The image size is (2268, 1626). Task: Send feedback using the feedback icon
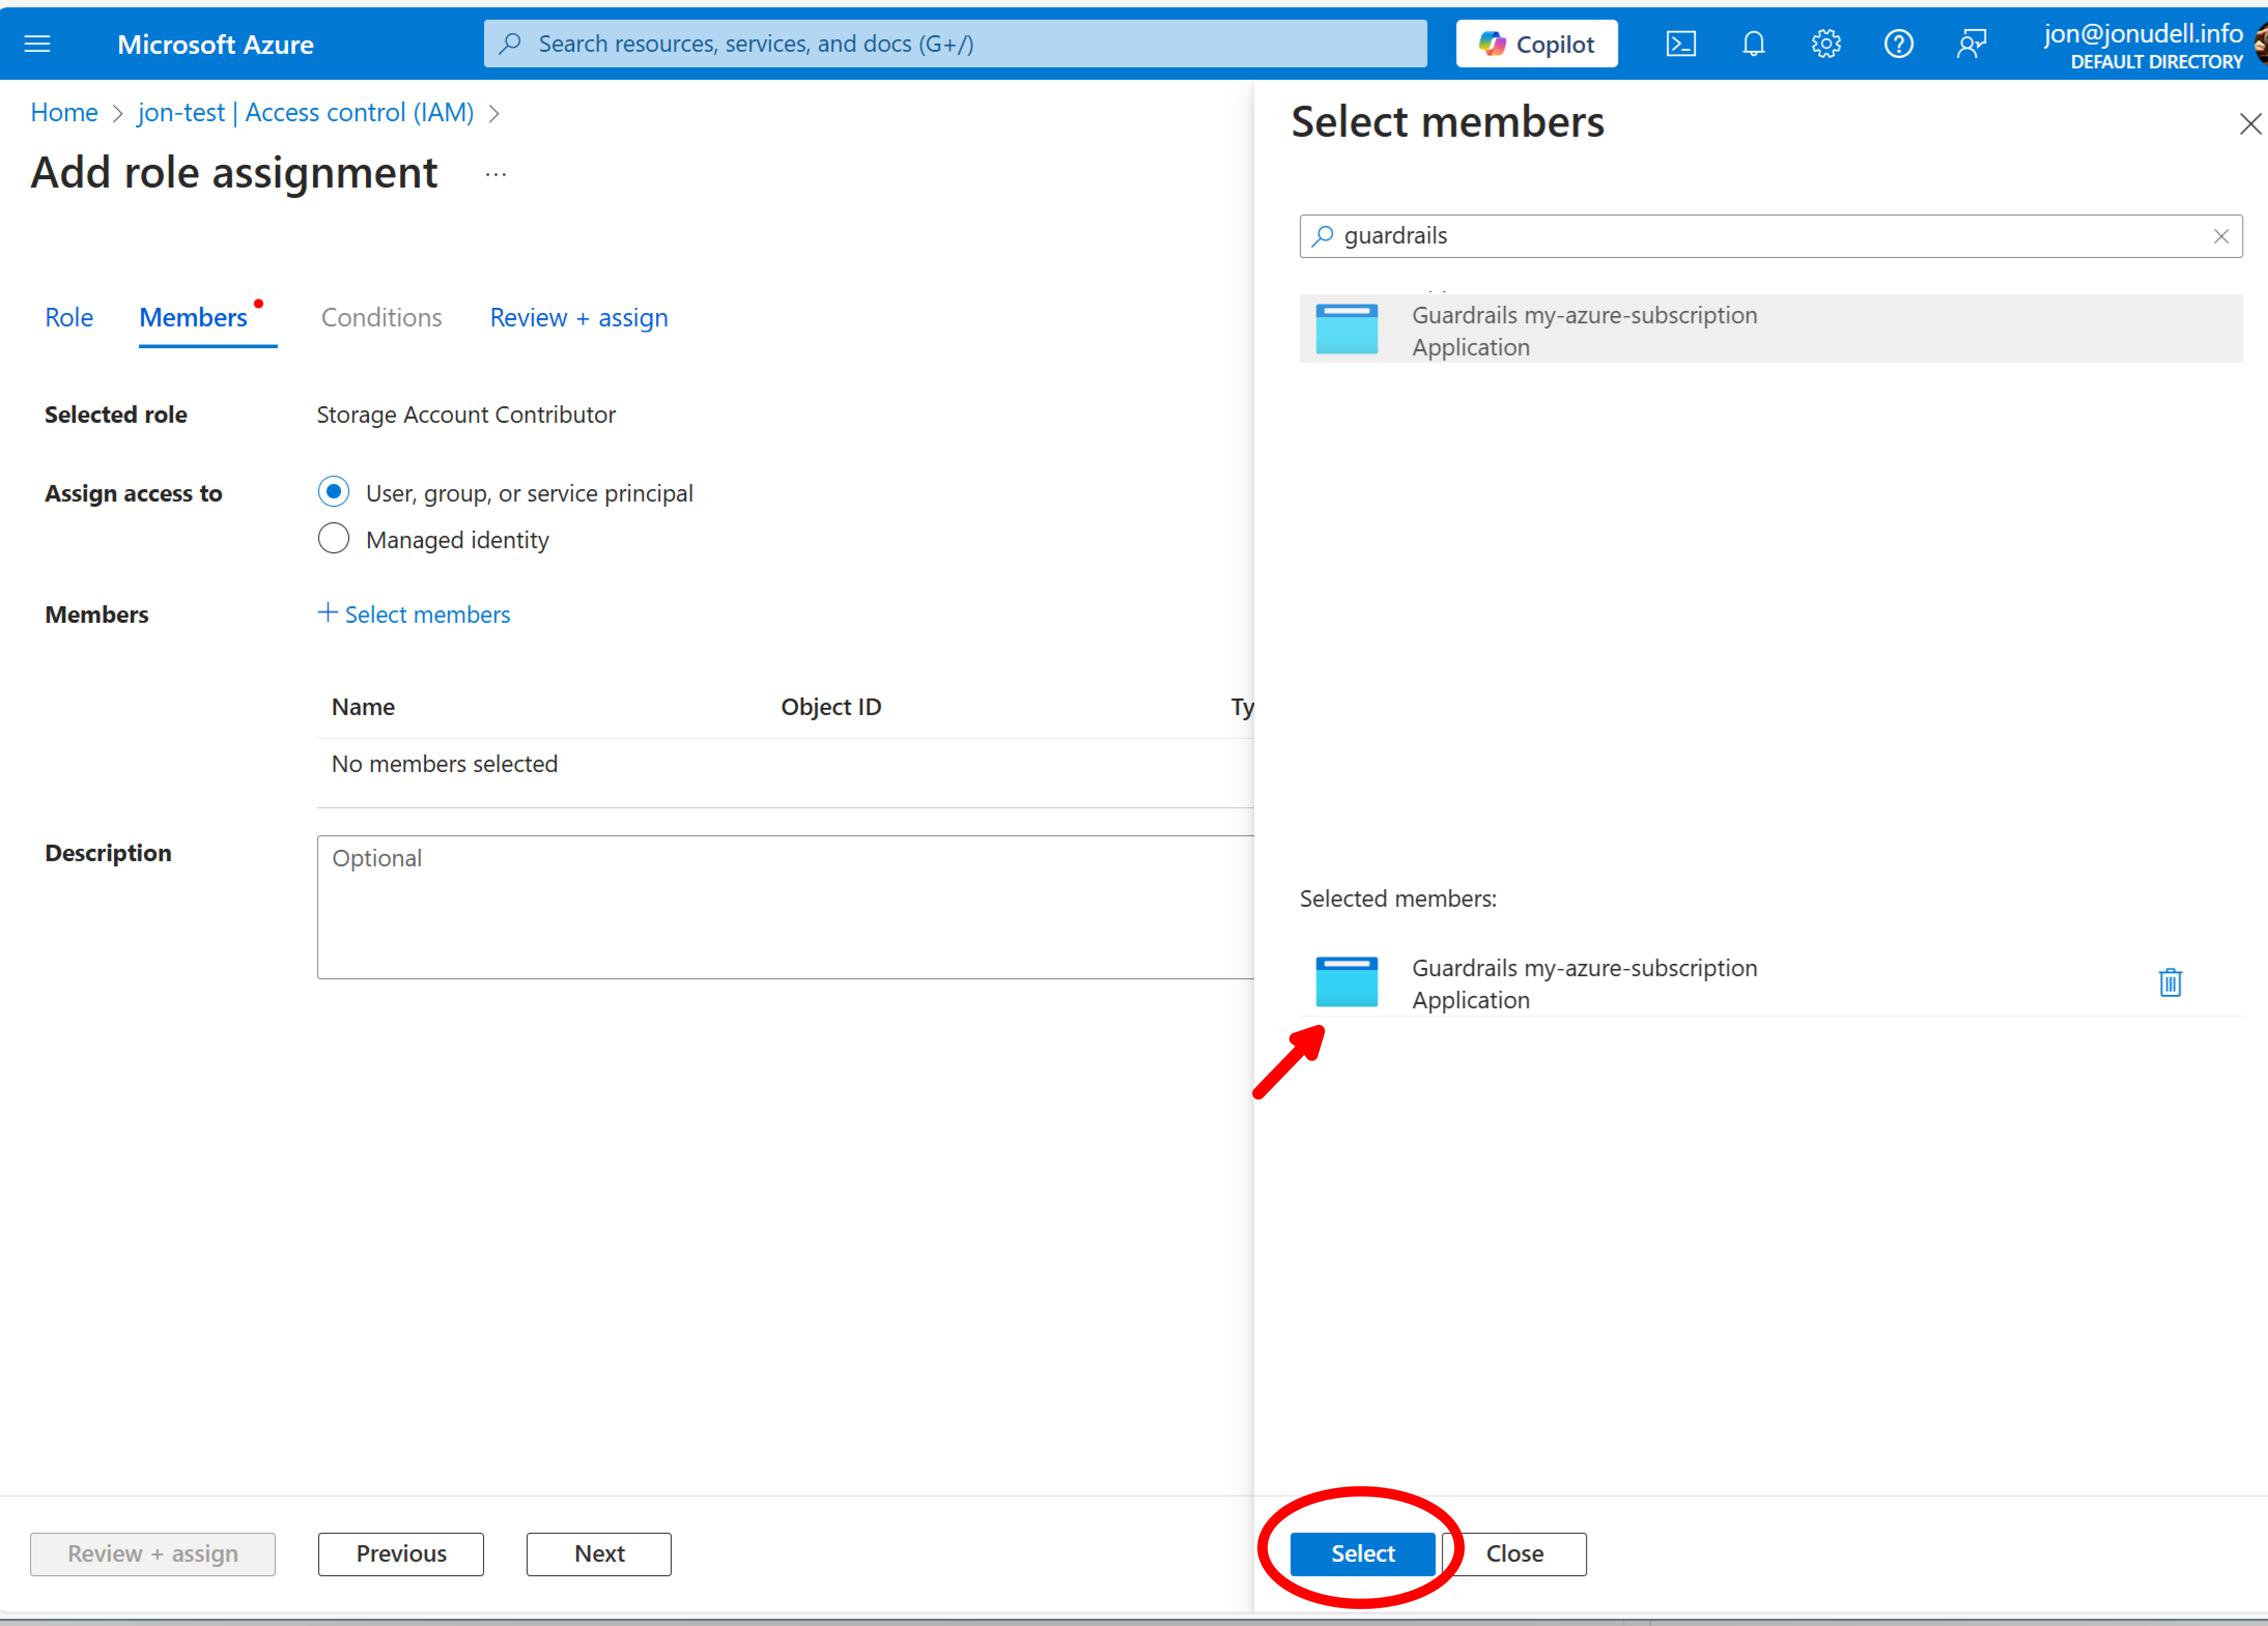[x=1971, y=43]
